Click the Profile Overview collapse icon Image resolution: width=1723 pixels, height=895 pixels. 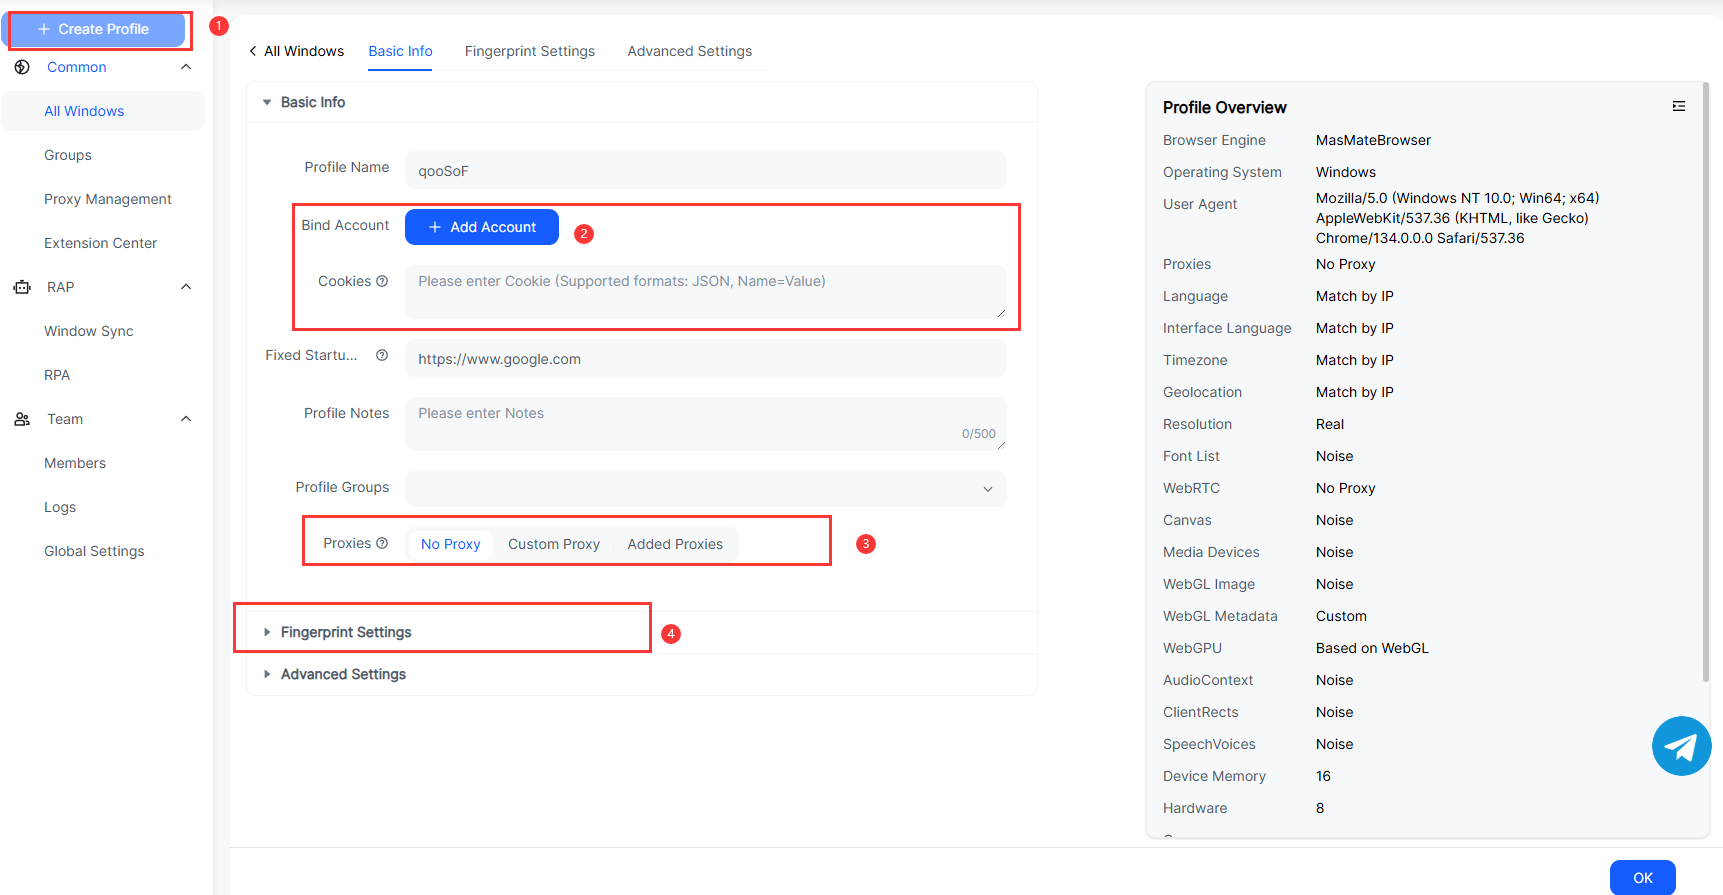click(1678, 106)
